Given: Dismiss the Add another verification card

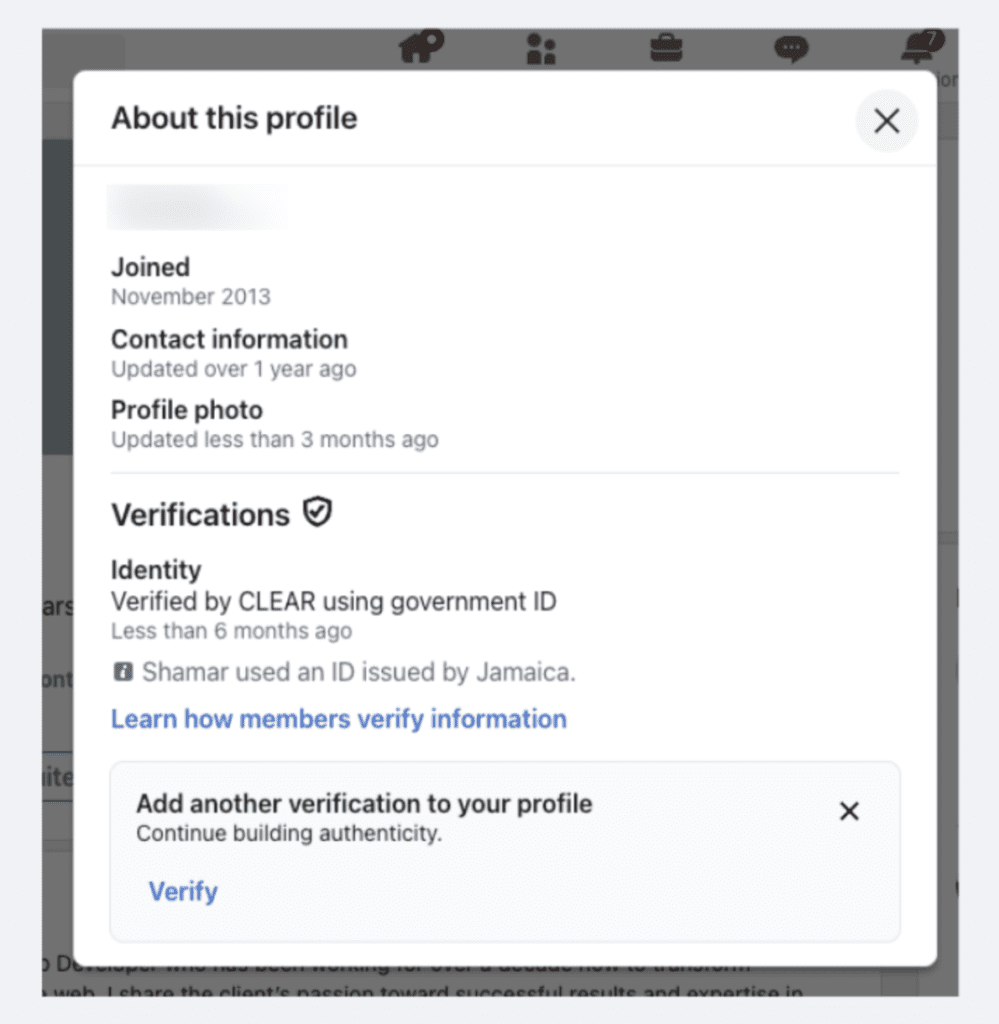Looking at the screenshot, I should pos(849,811).
